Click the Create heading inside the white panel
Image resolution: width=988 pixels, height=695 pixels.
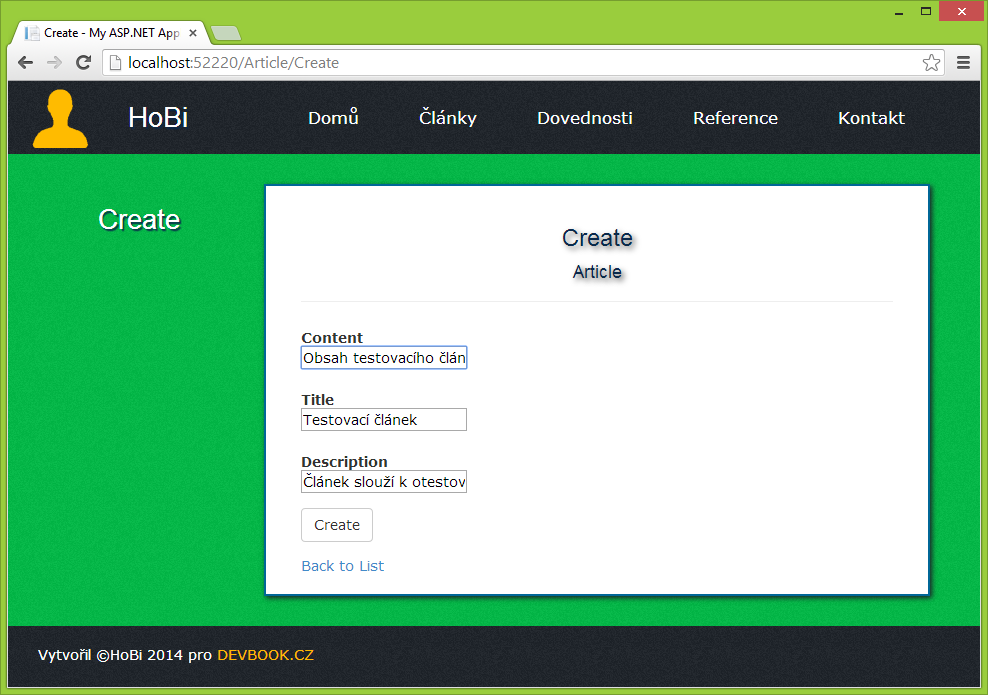tap(597, 238)
